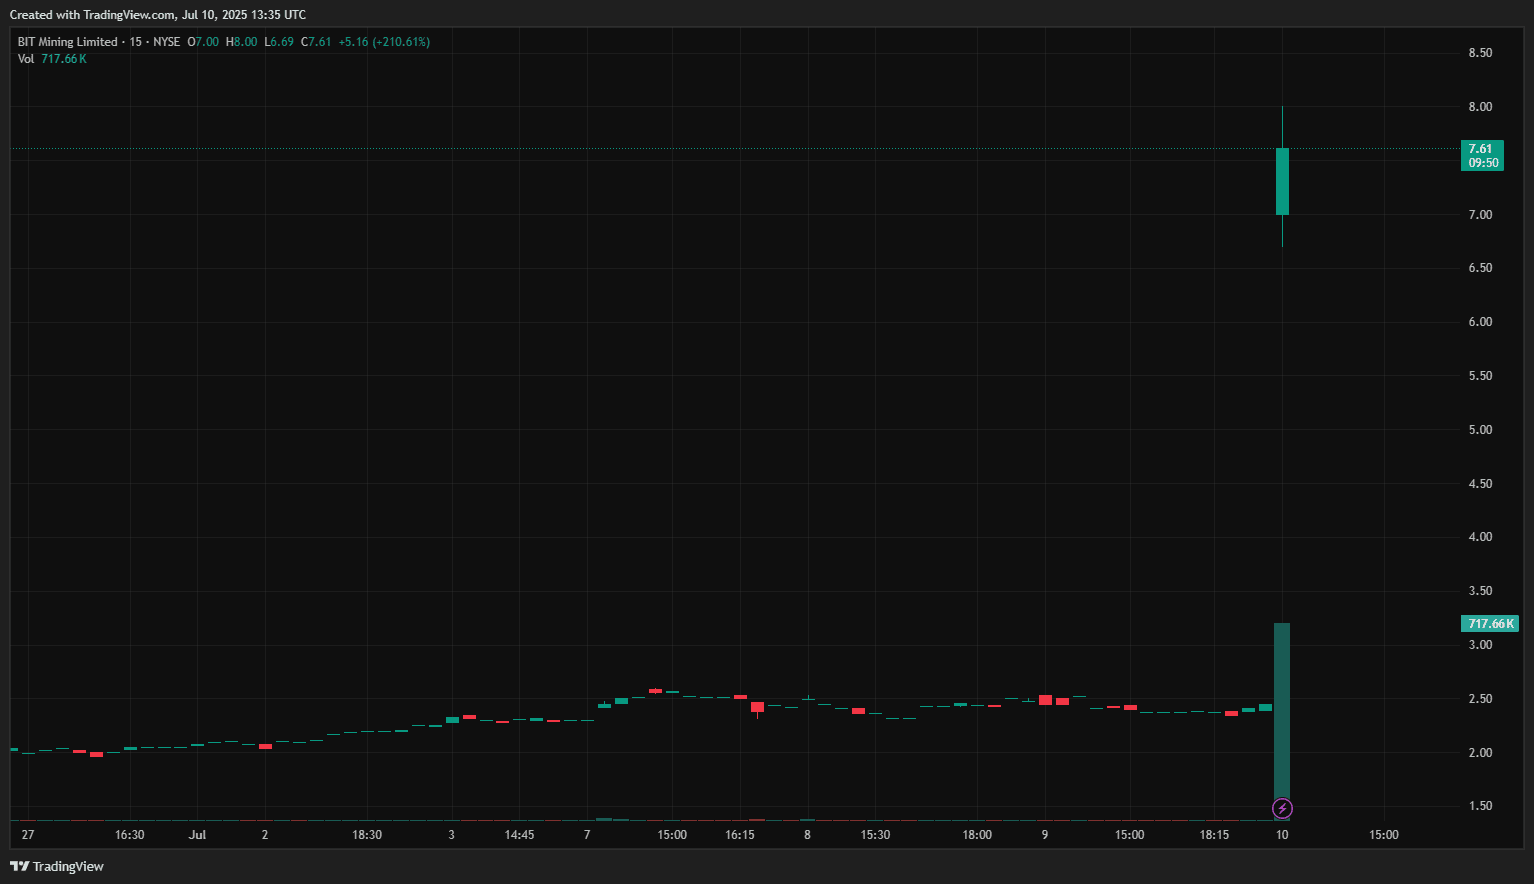Click the 6.50 price axis label
Screen dimensions: 1534x884
pos(1480,268)
